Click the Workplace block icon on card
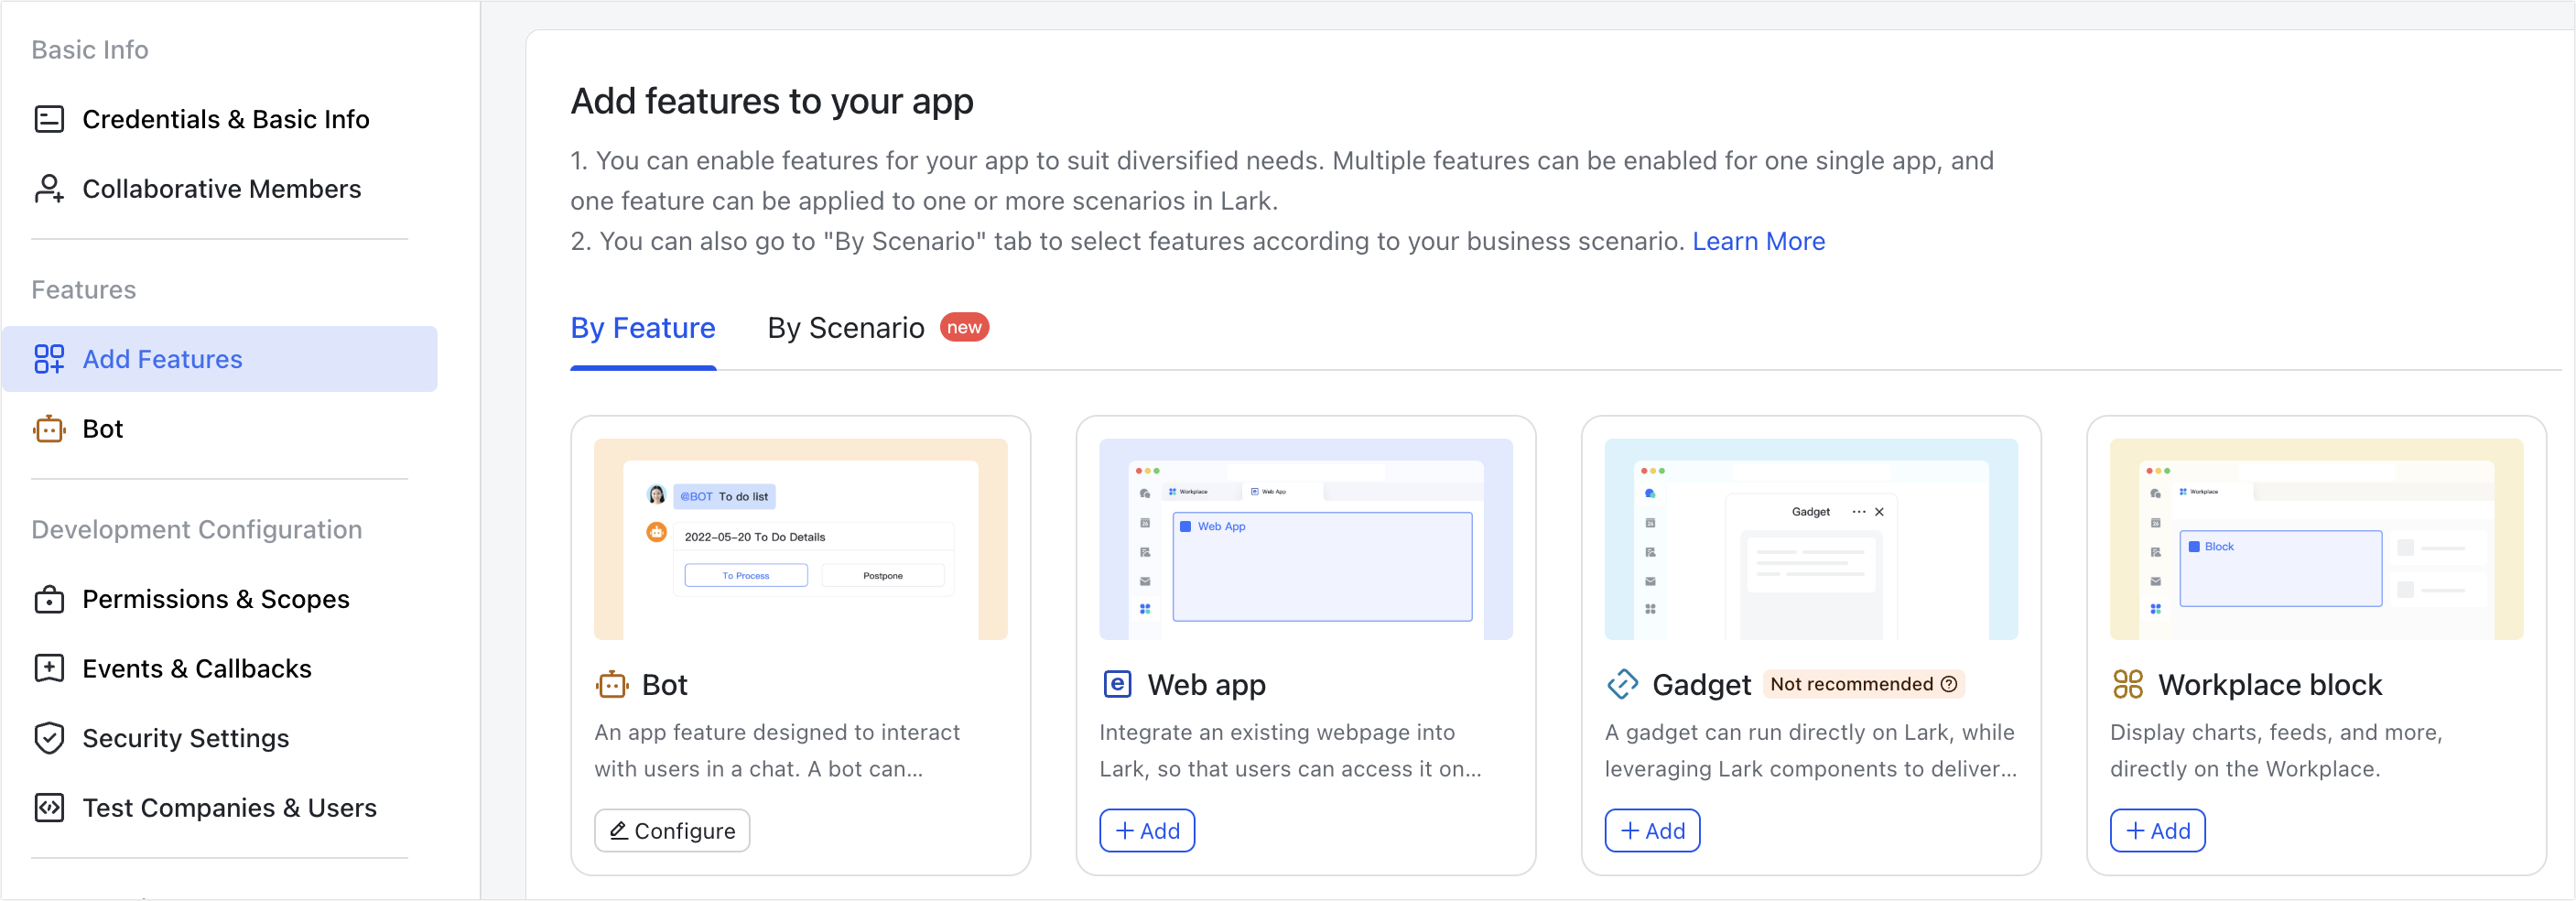Viewport: 2576px width, 901px height. (x=2127, y=685)
